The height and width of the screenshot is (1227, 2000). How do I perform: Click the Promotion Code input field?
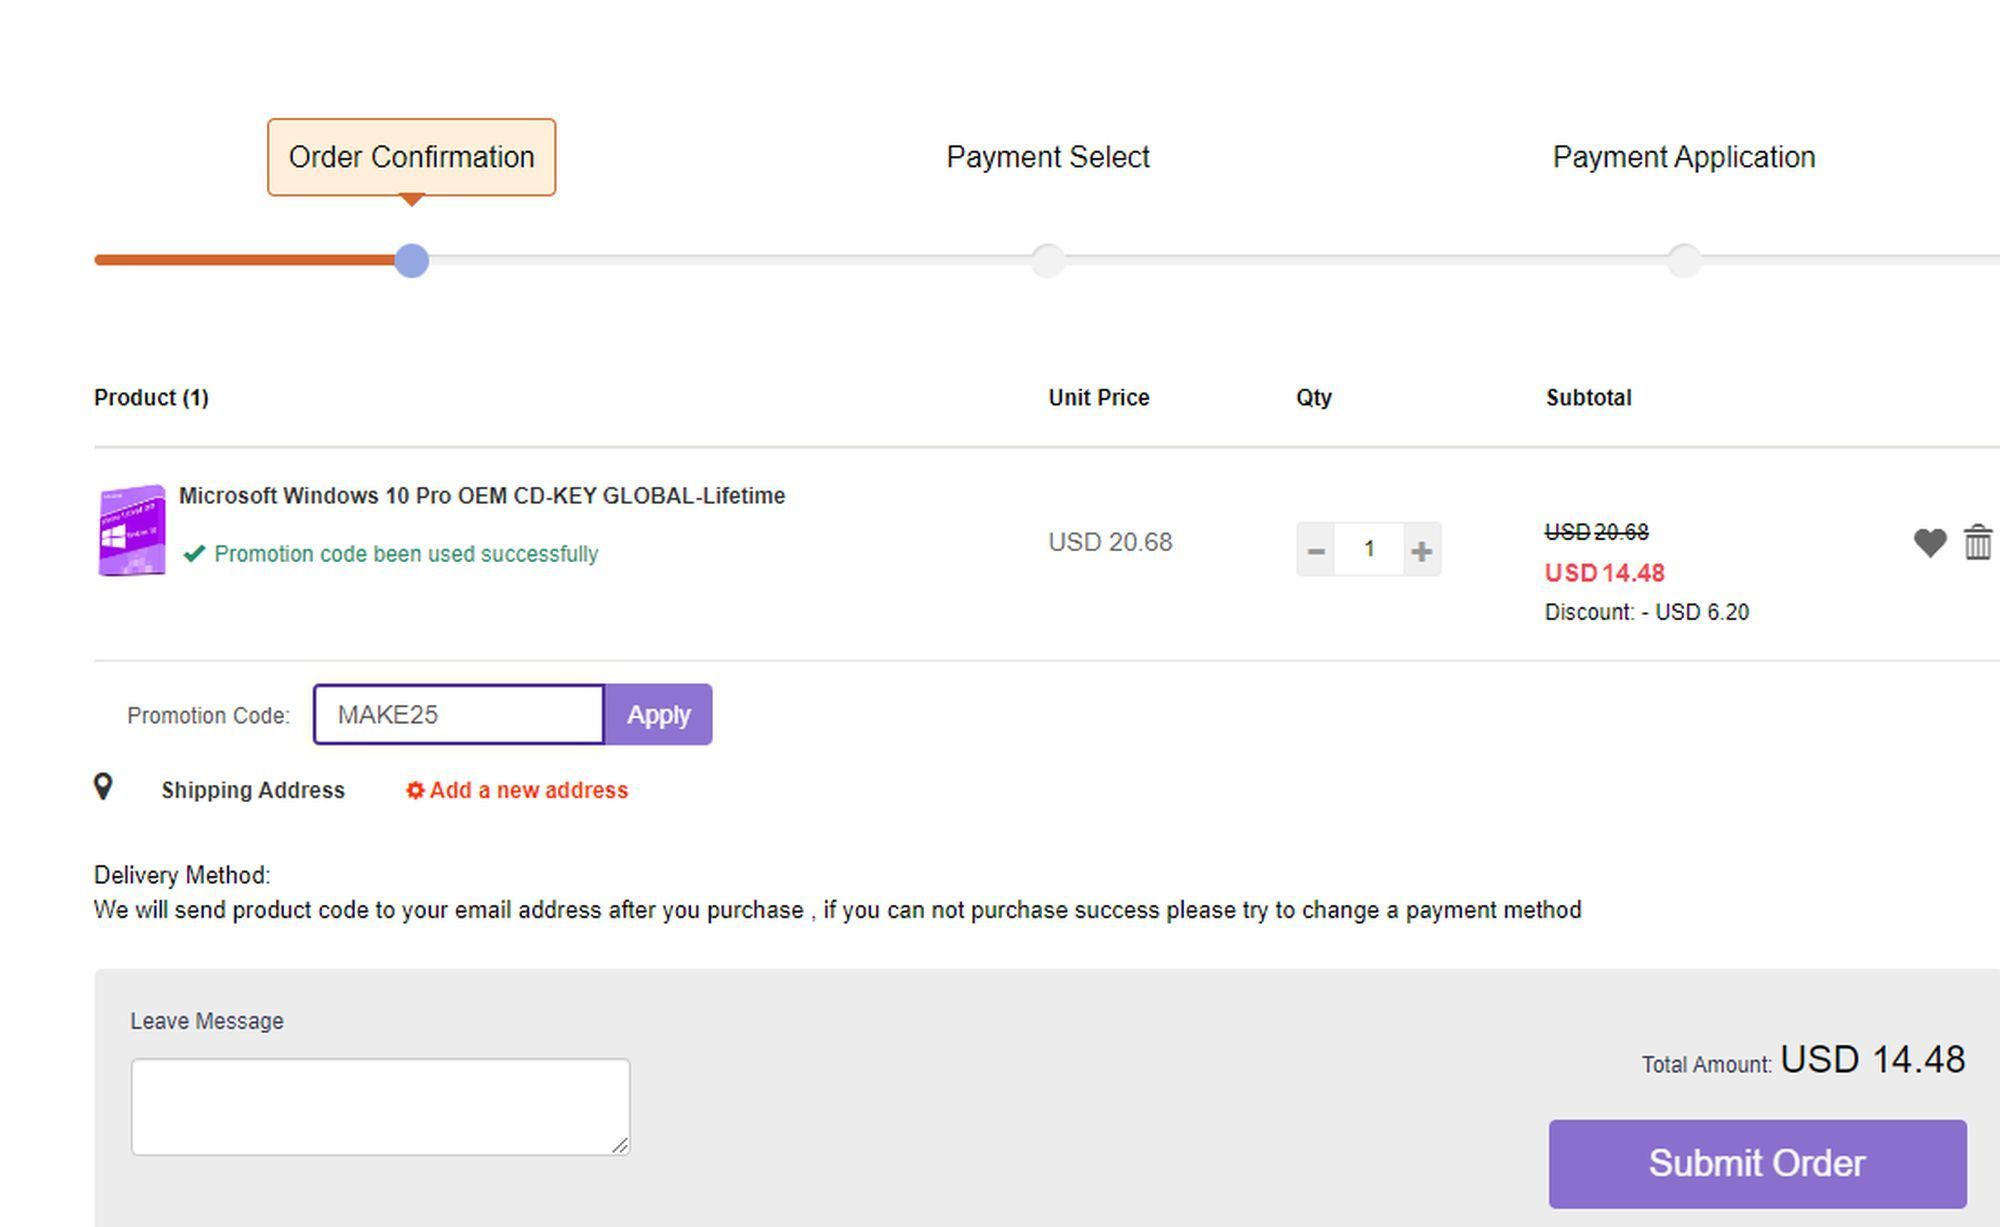[460, 714]
